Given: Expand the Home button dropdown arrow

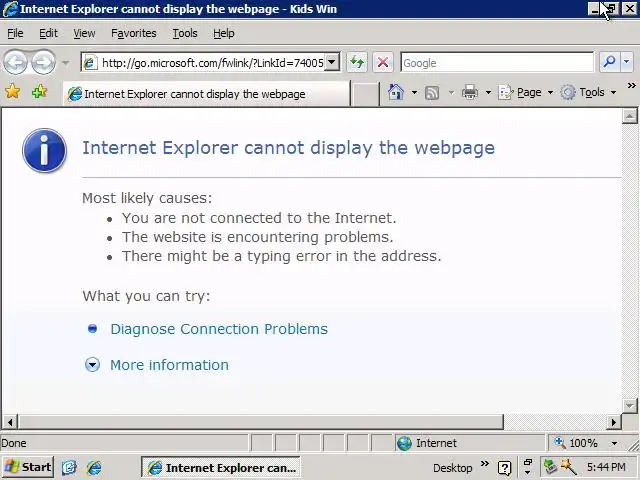Looking at the screenshot, I should click(x=414, y=93).
